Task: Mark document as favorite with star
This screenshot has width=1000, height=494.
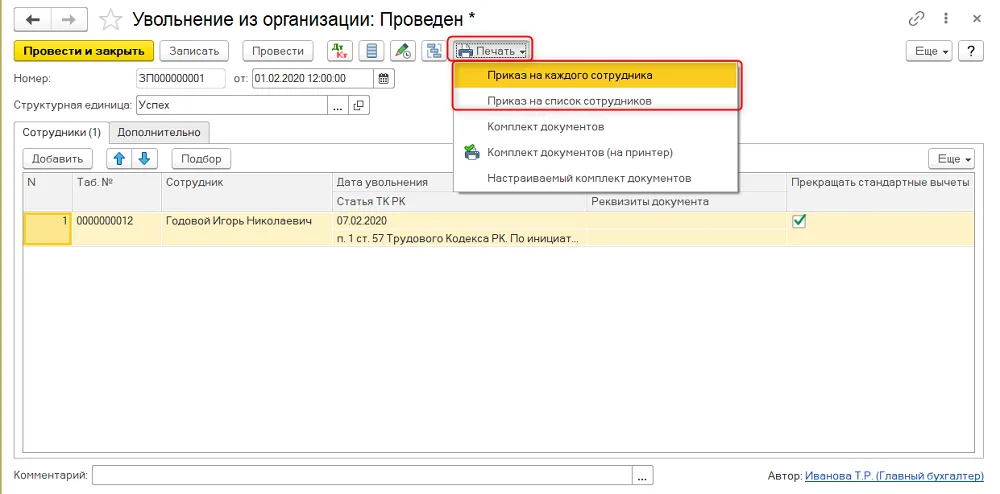Action: (x=111, y=20)
